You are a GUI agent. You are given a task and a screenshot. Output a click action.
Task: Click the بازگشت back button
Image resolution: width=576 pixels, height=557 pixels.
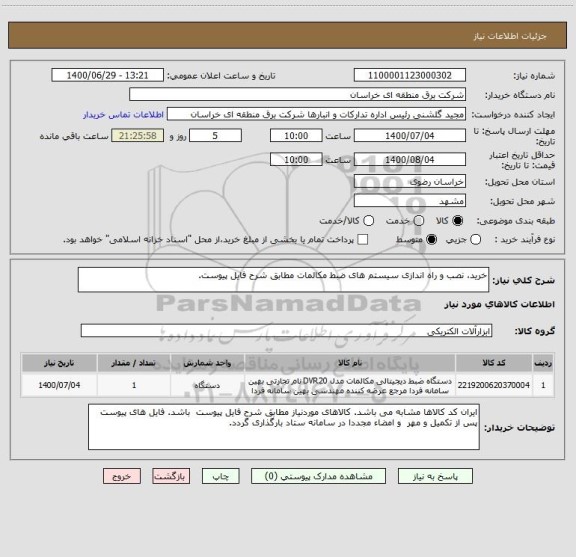[x=171, y=476]
